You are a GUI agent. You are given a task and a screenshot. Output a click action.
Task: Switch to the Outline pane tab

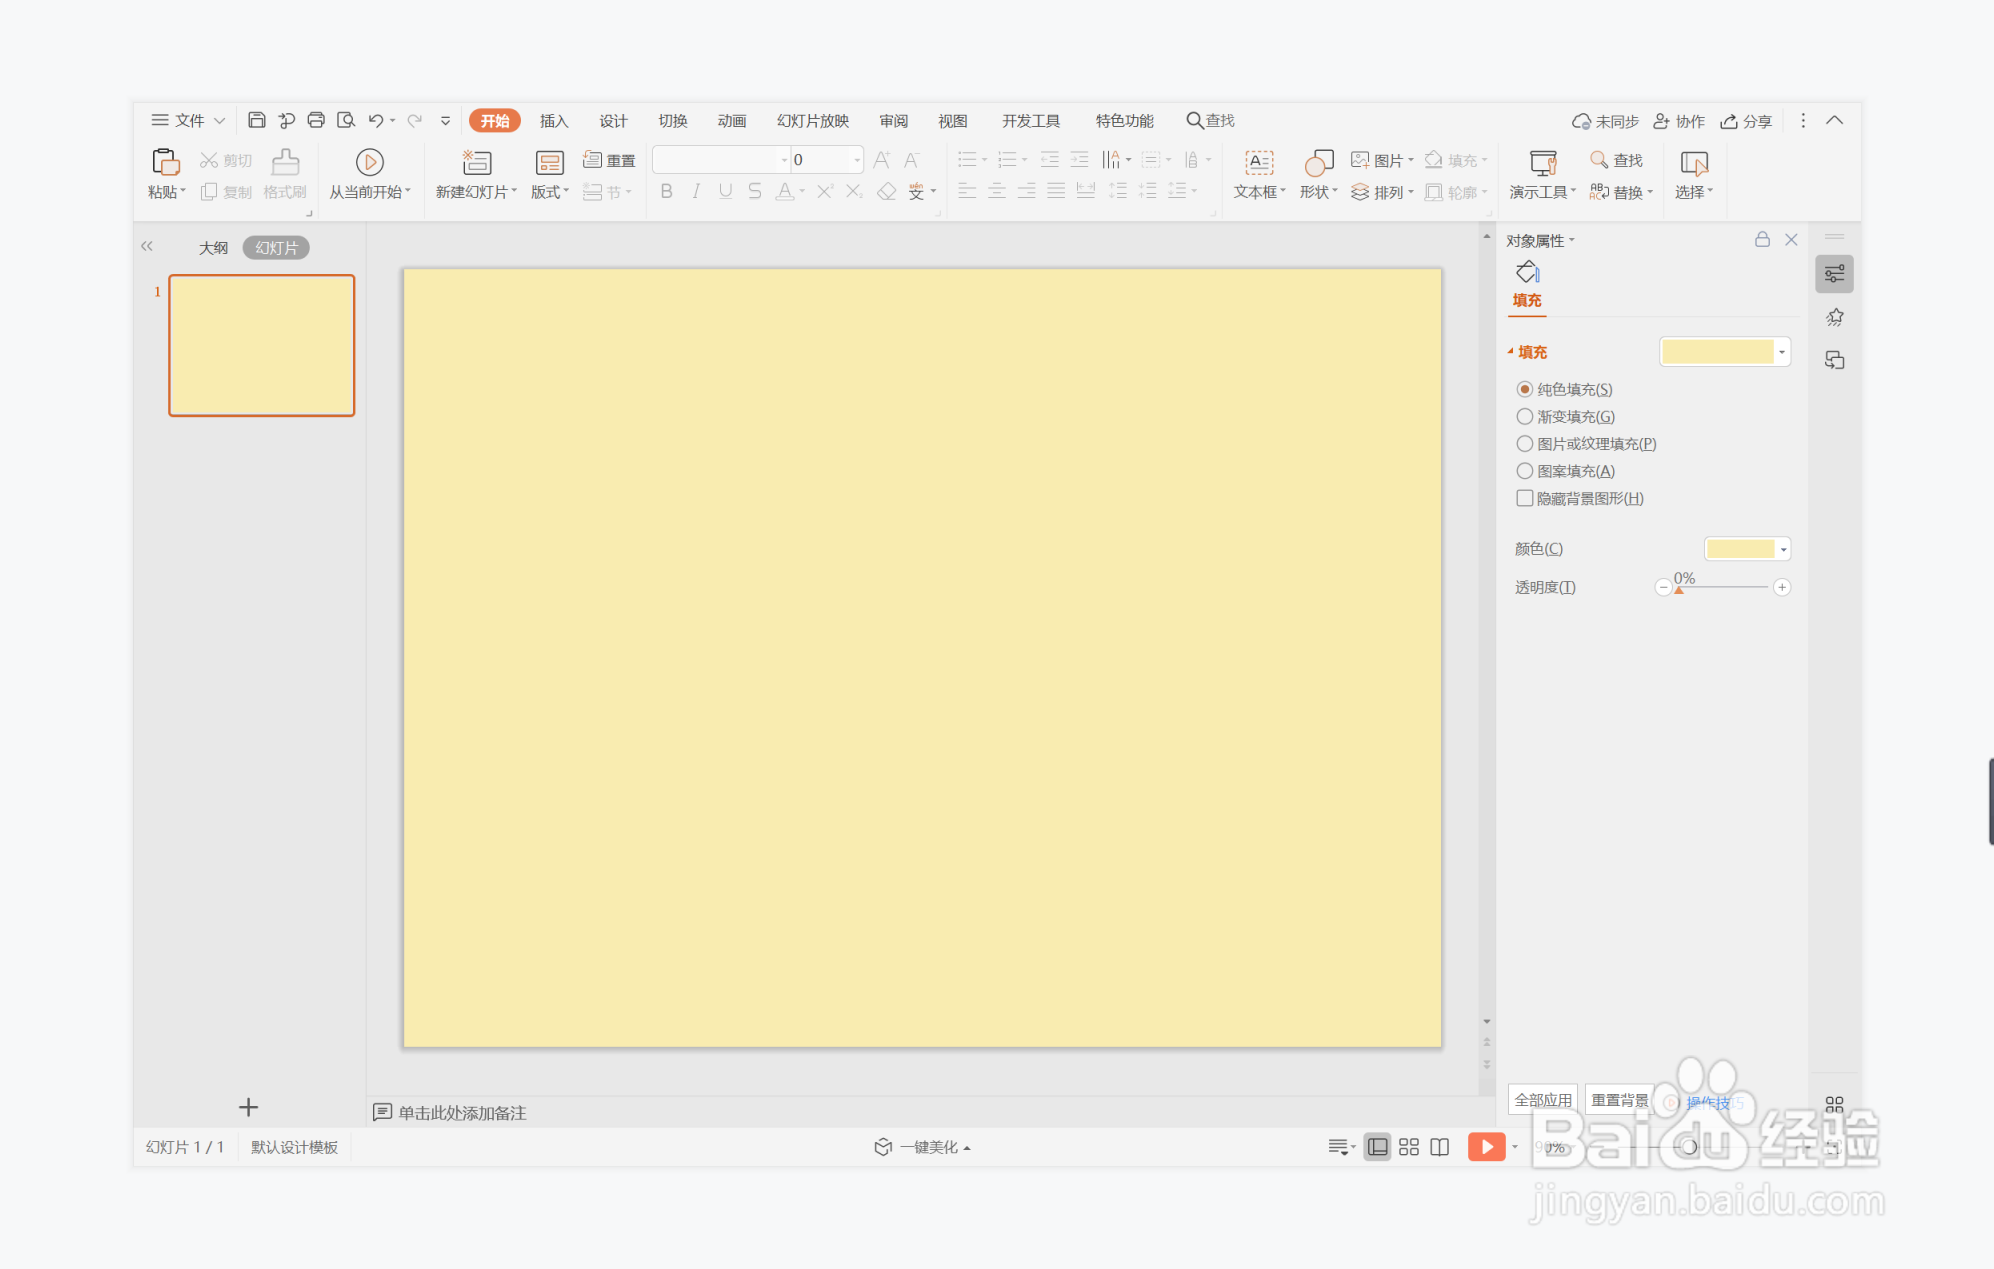(x=213, y=248)
